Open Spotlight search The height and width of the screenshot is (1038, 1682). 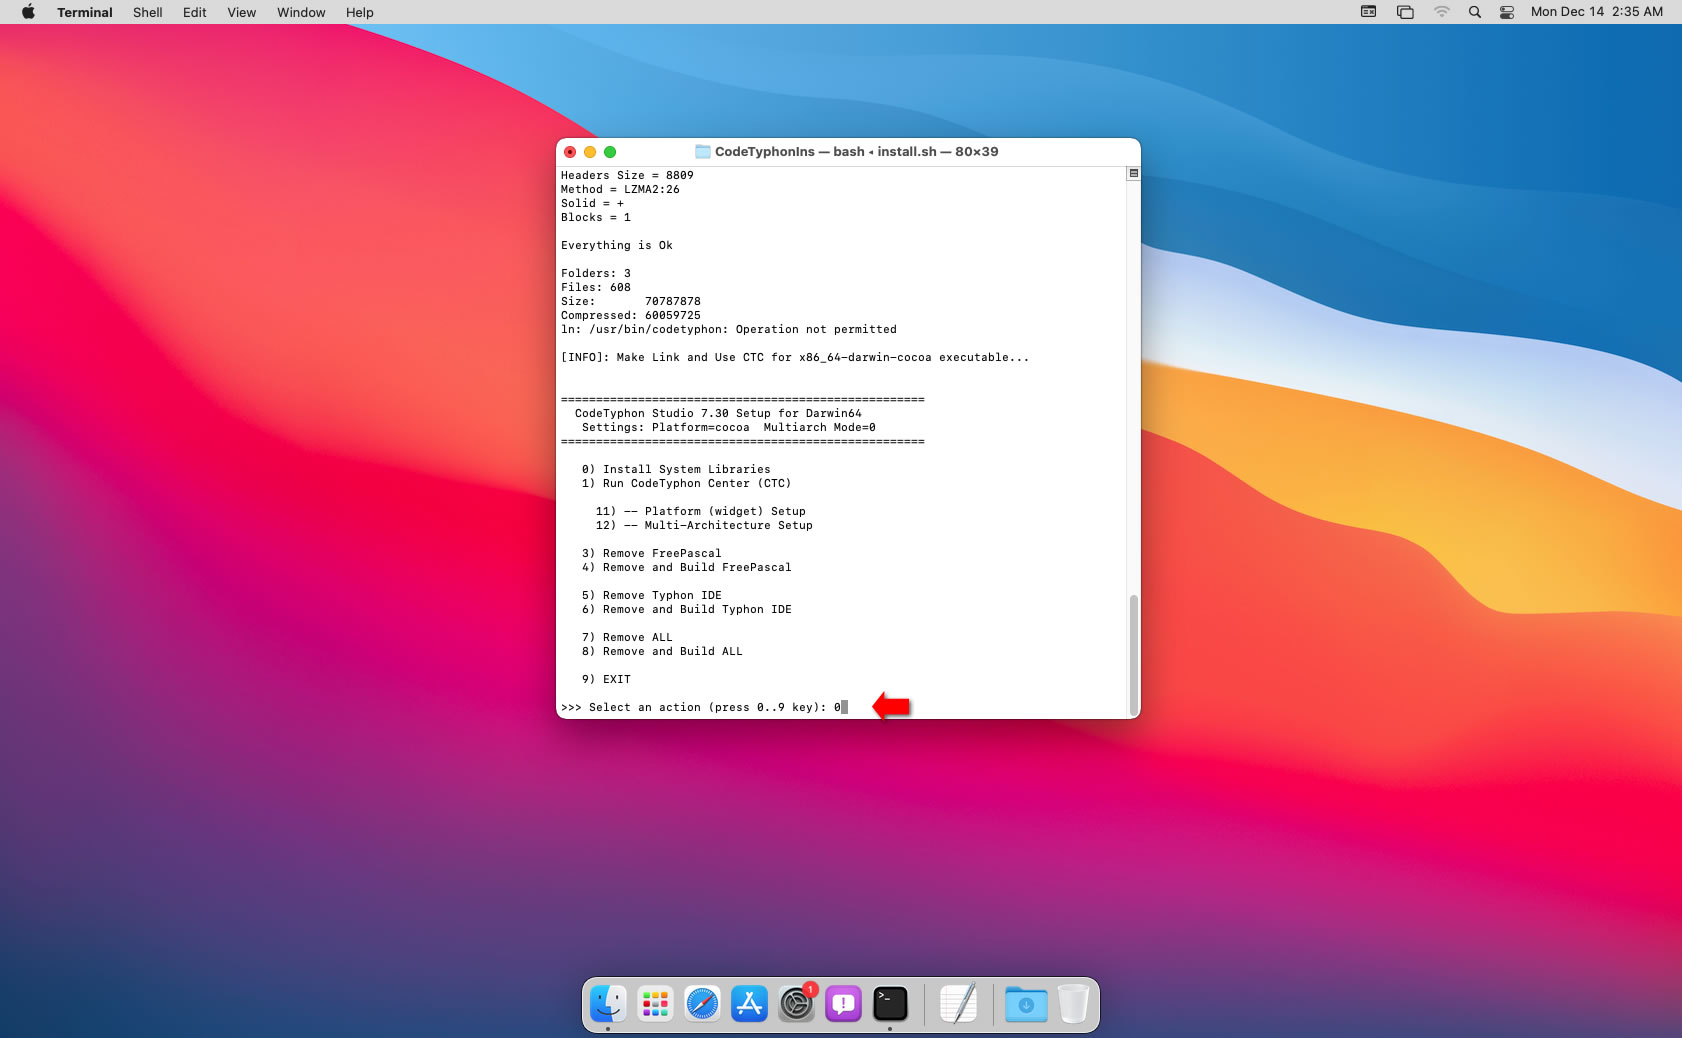1475,12
